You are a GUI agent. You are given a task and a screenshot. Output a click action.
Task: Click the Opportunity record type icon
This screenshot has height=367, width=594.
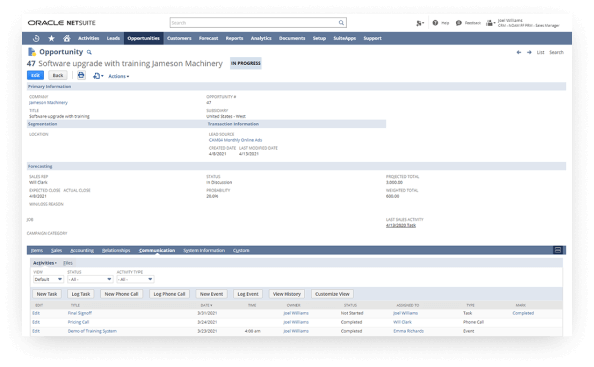click(32, 52)
